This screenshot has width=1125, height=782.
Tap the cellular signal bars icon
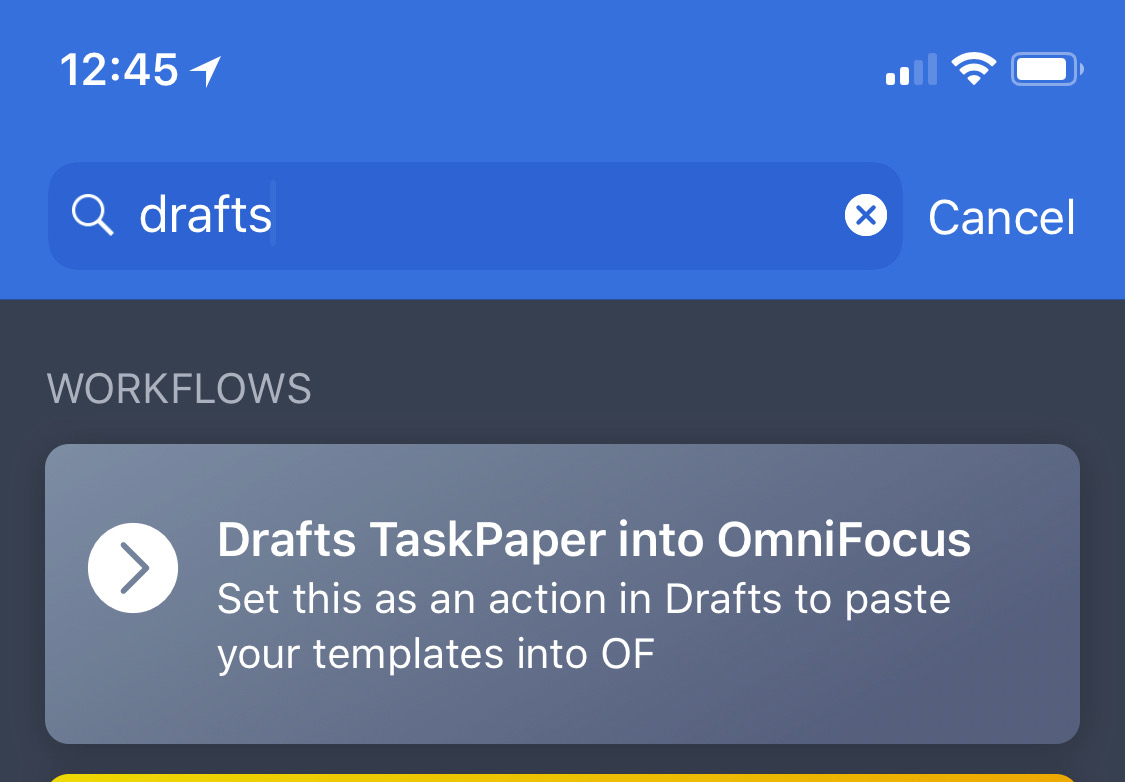tap(911, 70)
